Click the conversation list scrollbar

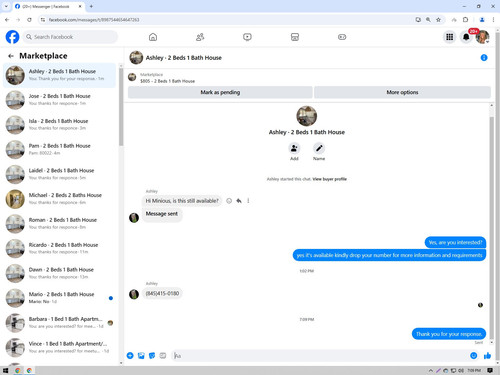point(121,107)
